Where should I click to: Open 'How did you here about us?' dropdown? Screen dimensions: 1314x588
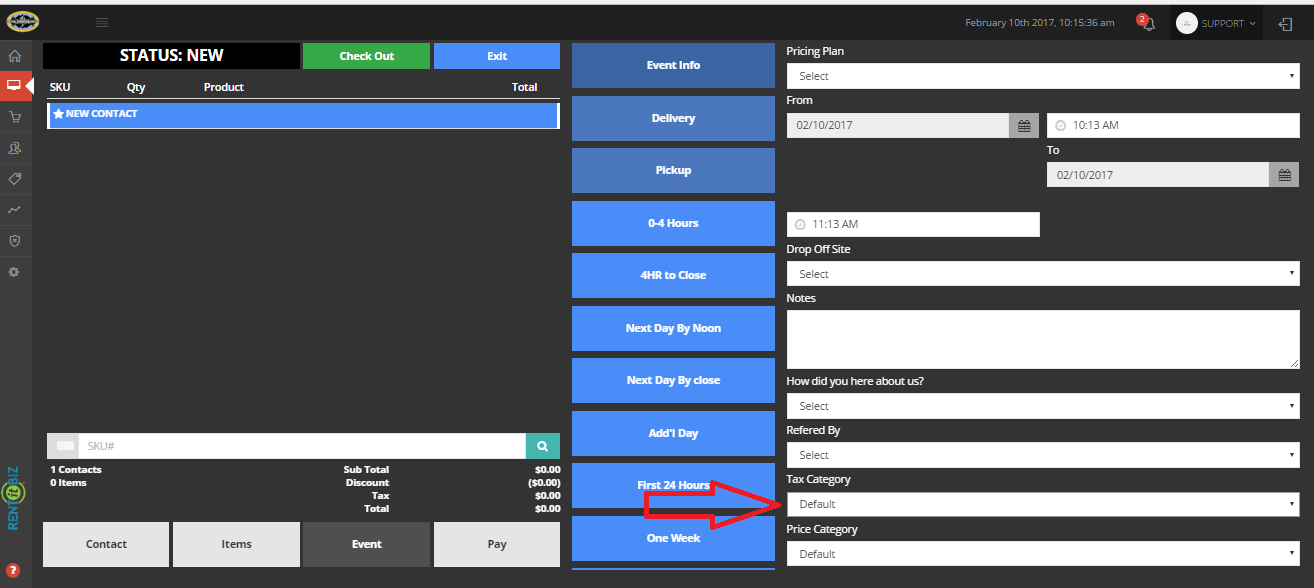[x=1043, y=406]
